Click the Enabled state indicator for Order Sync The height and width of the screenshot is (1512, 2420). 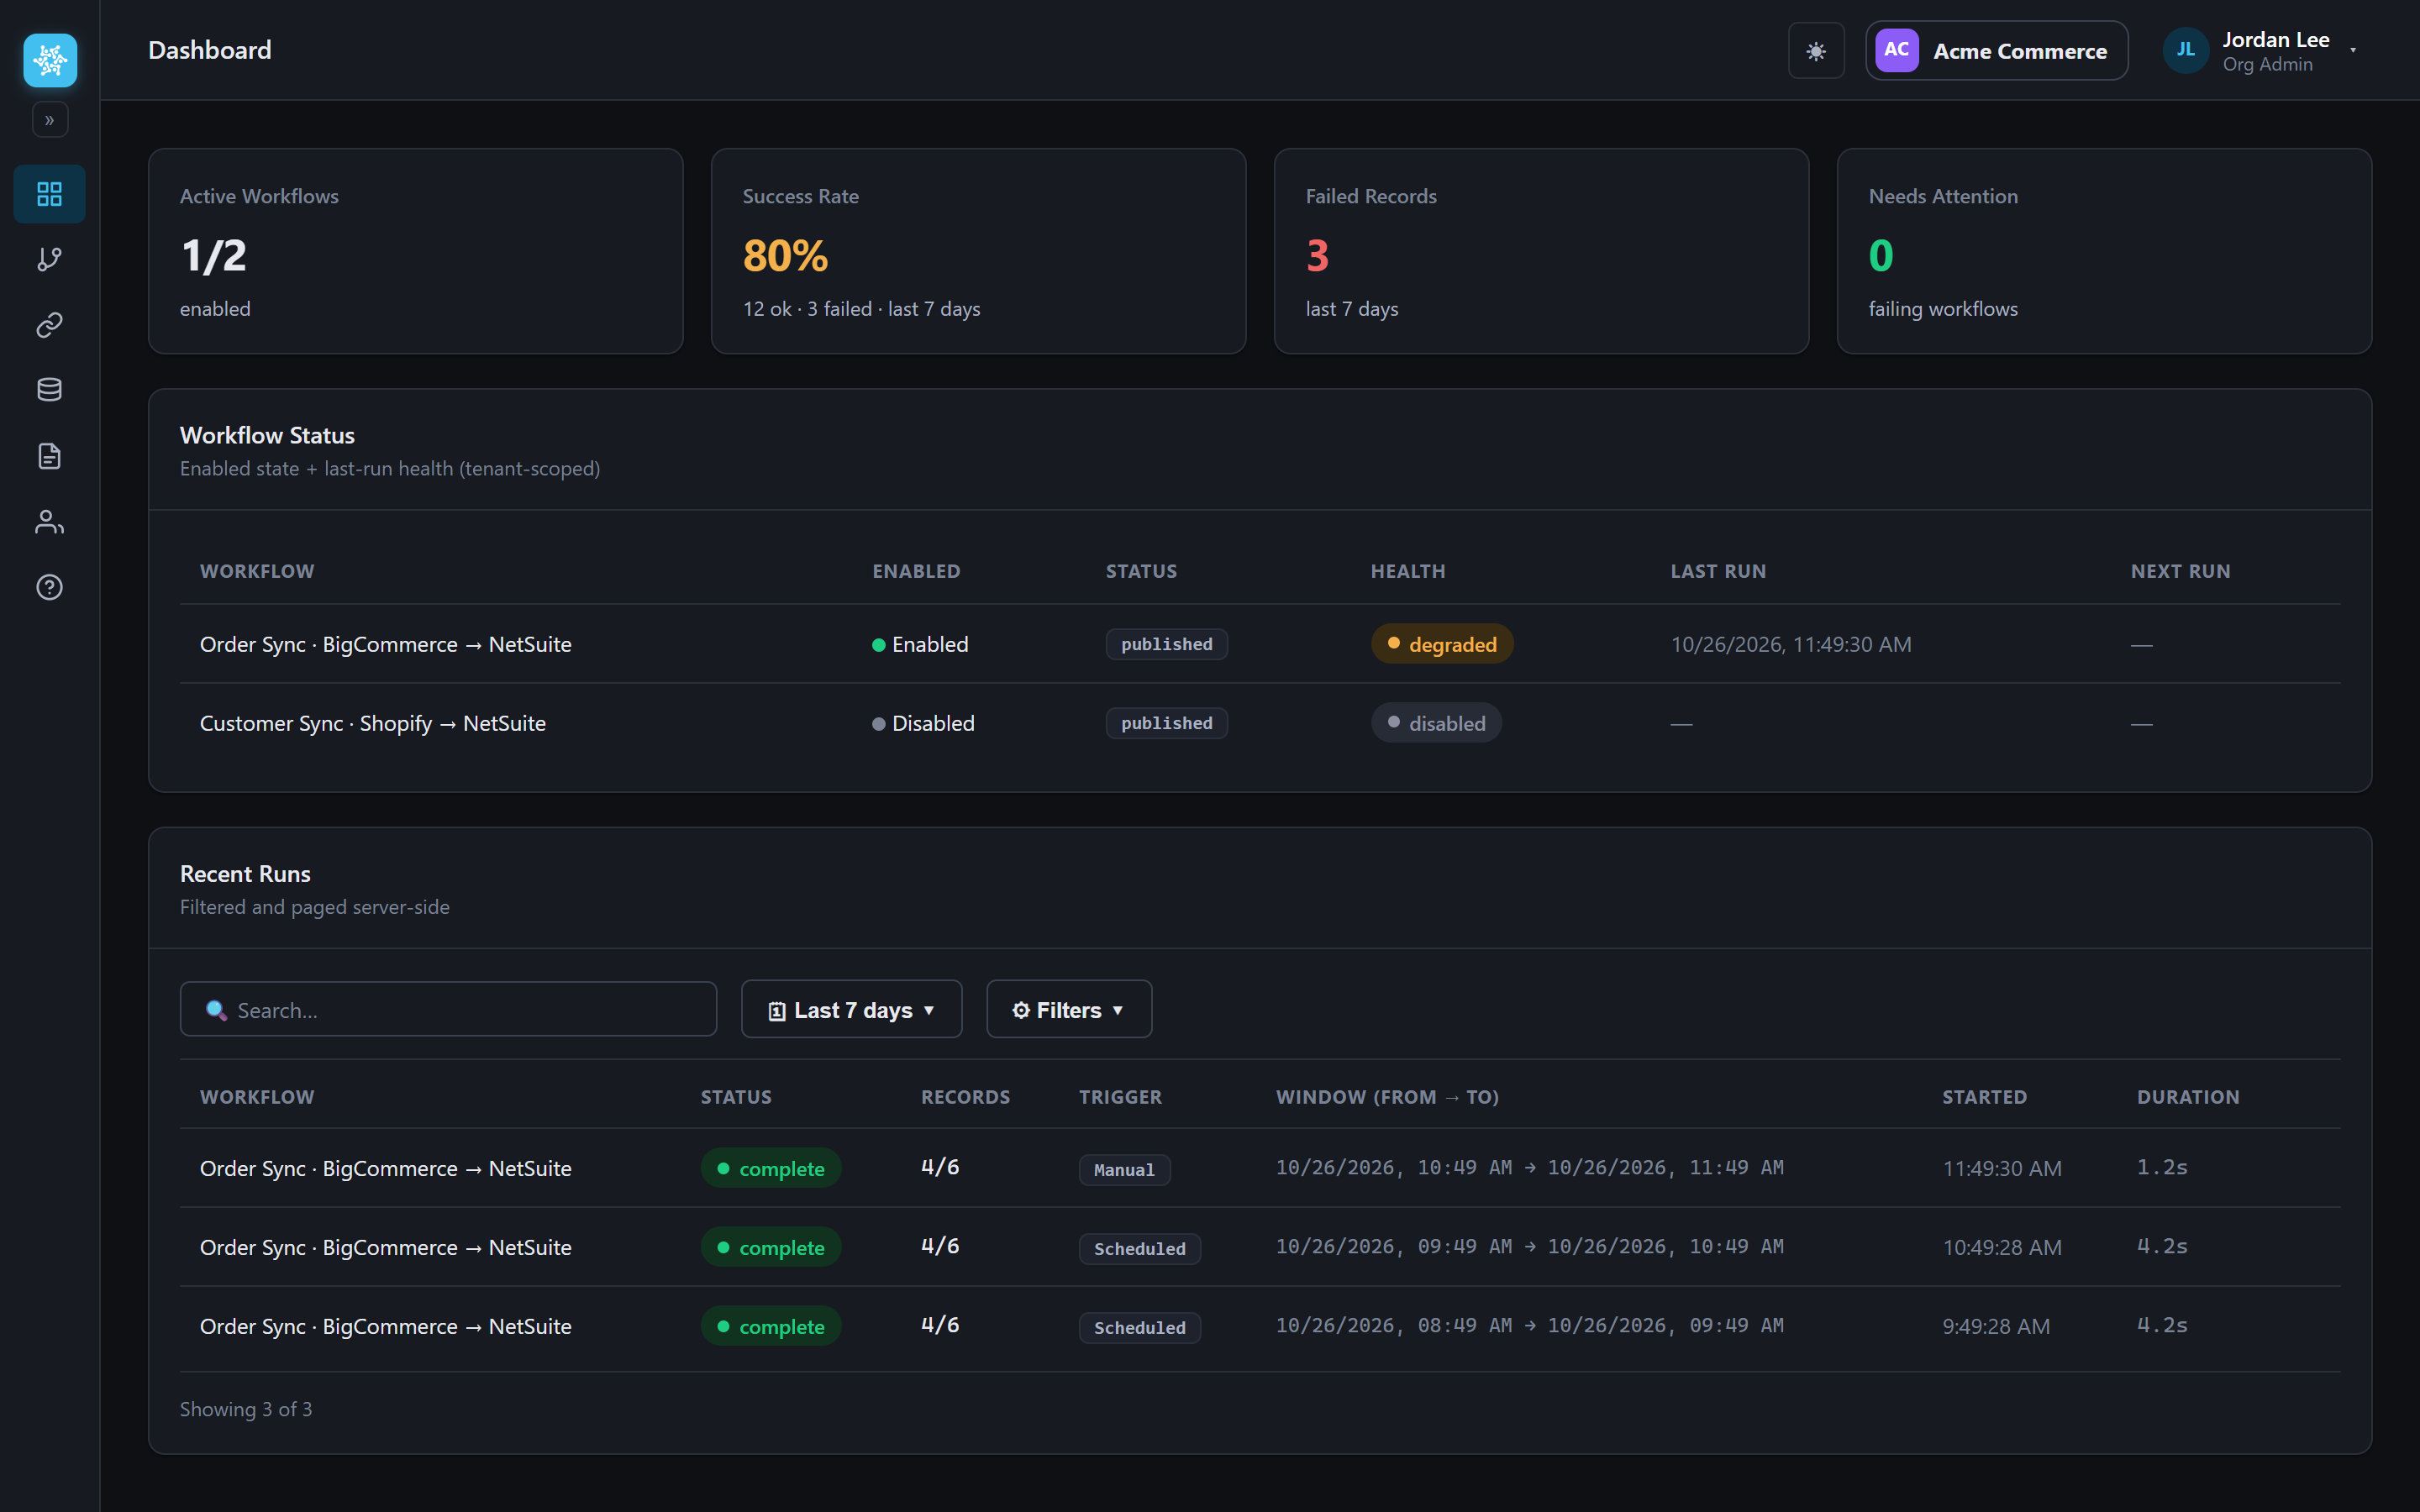(x=920, y=644)
